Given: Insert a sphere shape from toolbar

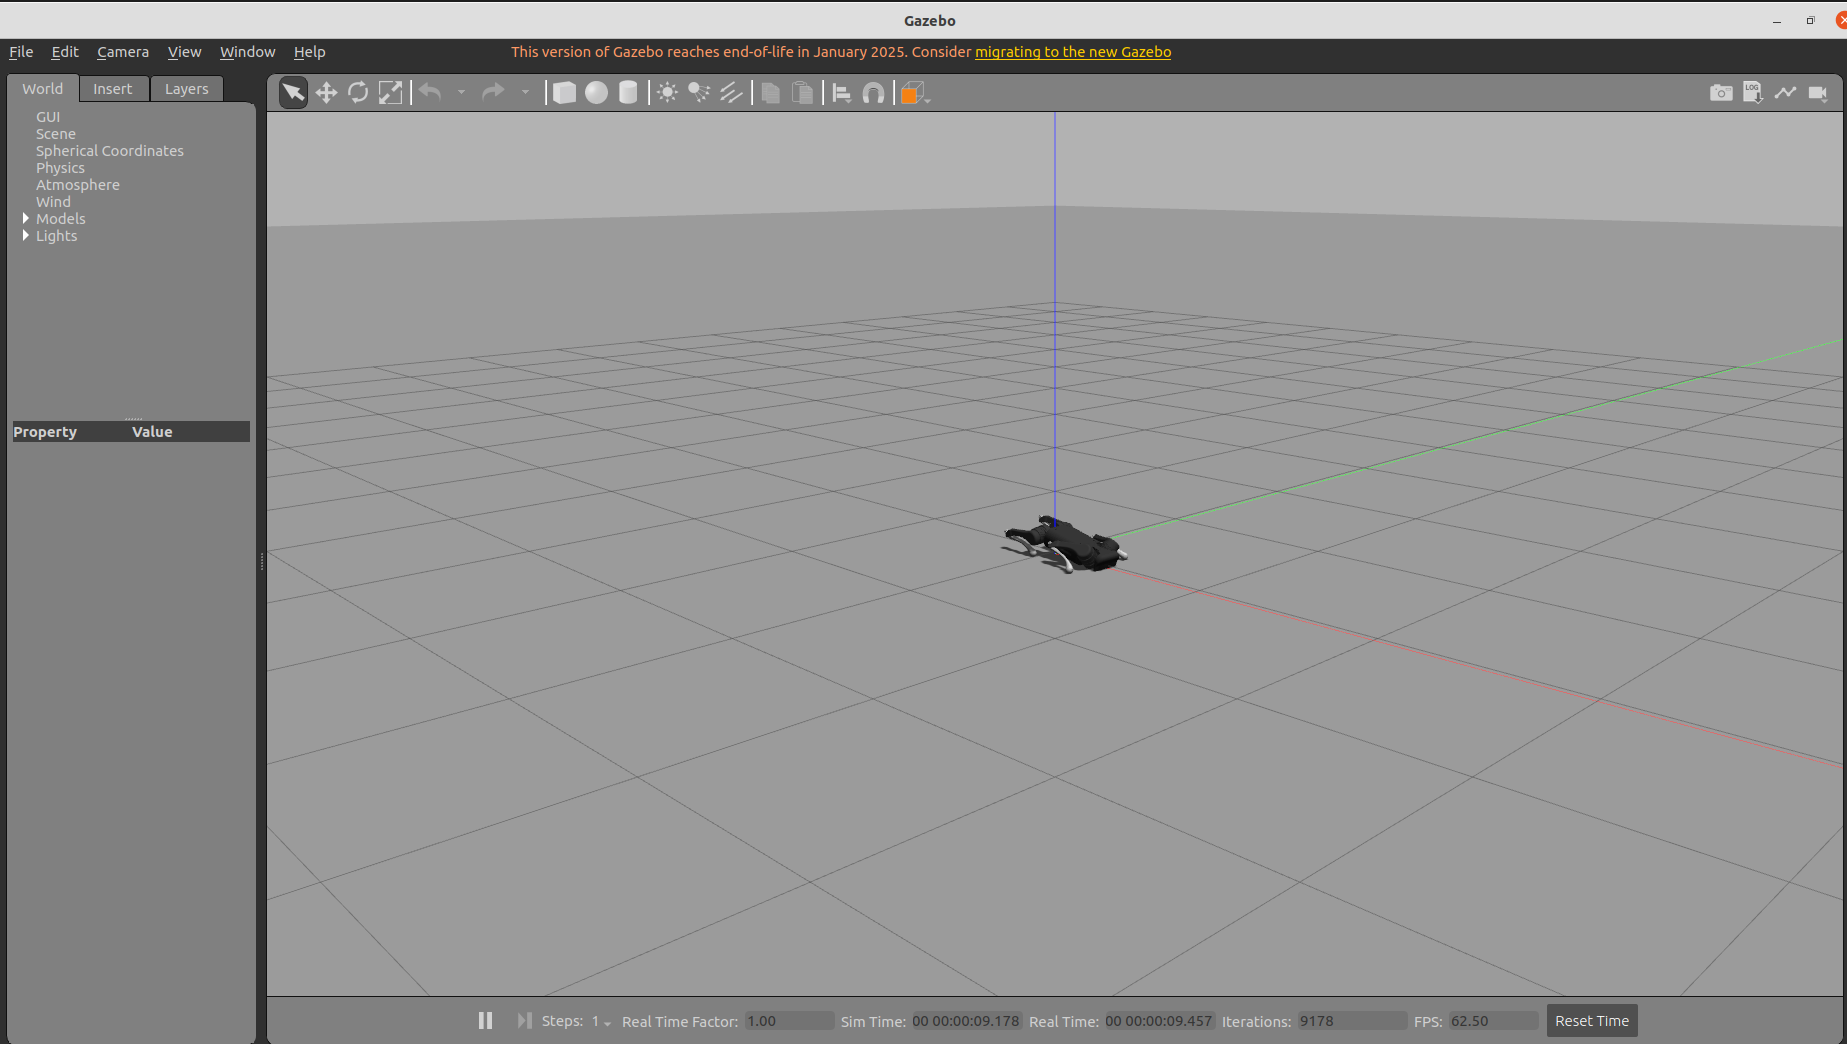Looking at the screenshot, I should point(596,93).
